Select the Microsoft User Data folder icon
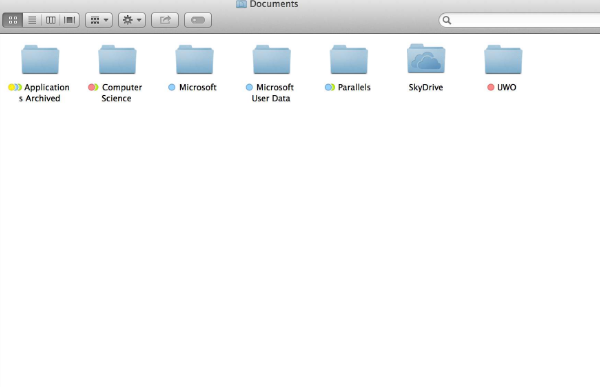This screenshot has height=387, width=600. click(272, 59)
